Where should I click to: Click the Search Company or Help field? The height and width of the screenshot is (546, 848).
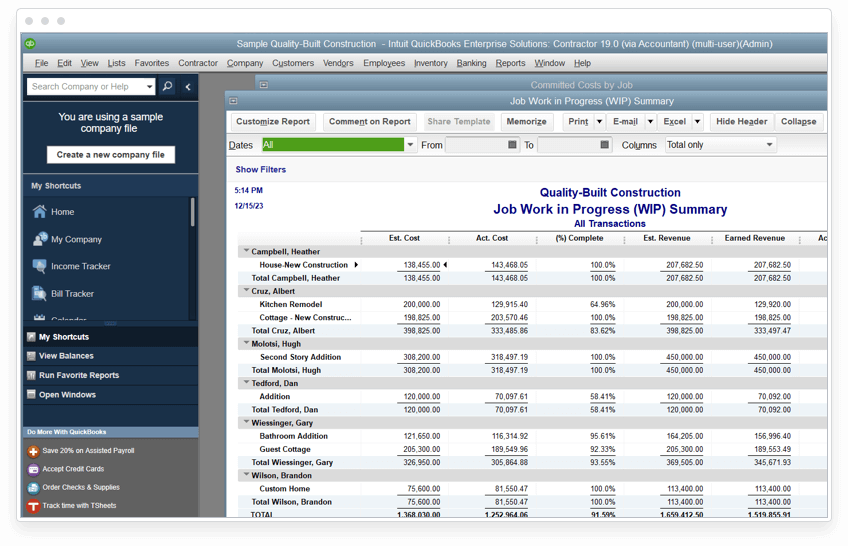[x=87, y=86]
